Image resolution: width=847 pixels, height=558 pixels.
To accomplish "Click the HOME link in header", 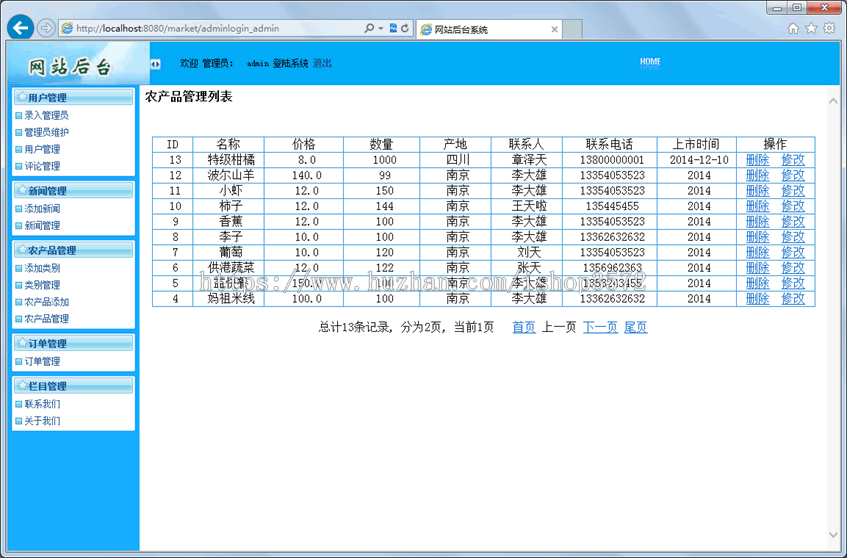I will pos(650,62).
